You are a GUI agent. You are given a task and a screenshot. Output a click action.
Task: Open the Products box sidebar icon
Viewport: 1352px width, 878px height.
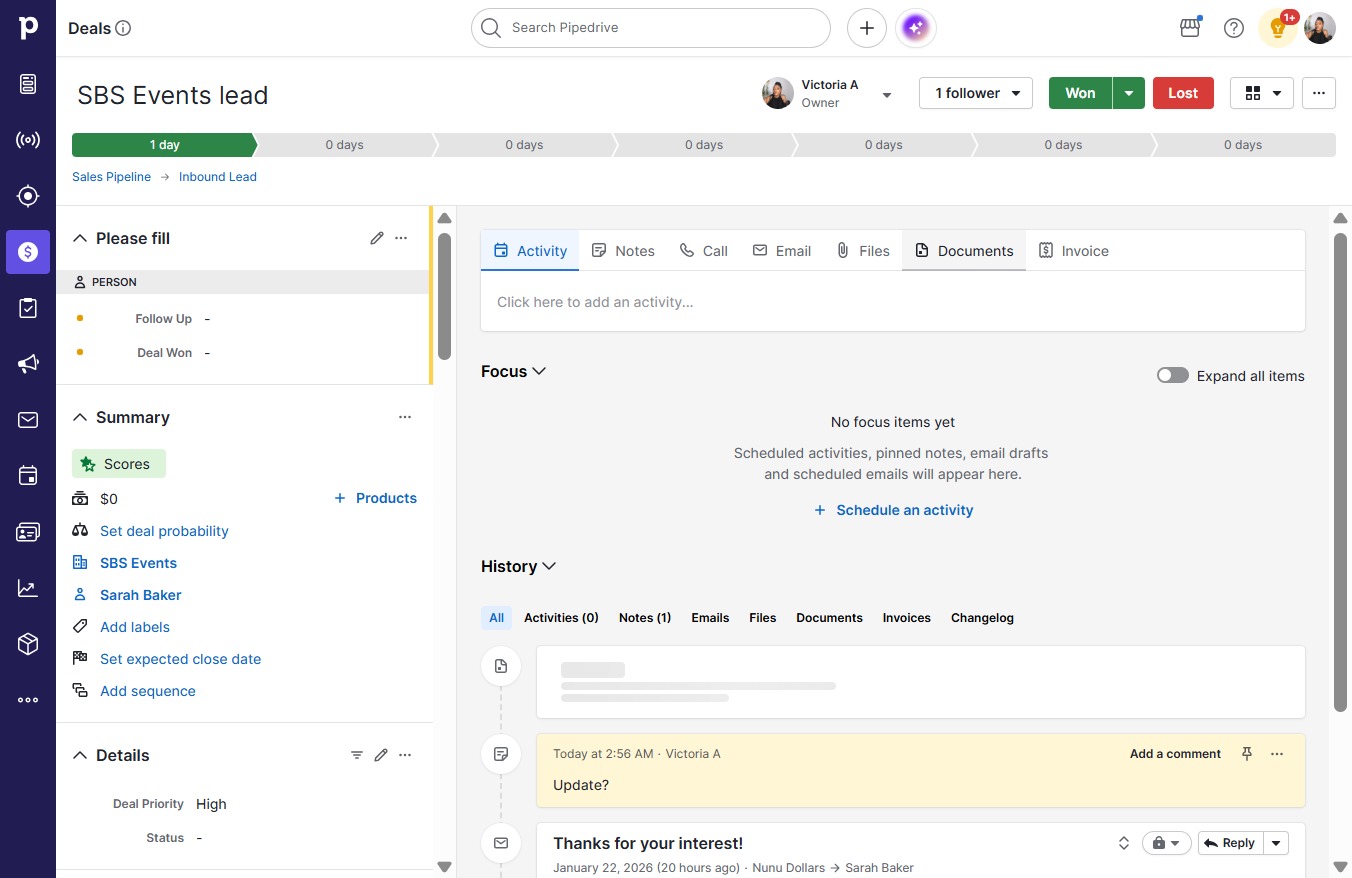pyautogui.click(x=28, y=644)
